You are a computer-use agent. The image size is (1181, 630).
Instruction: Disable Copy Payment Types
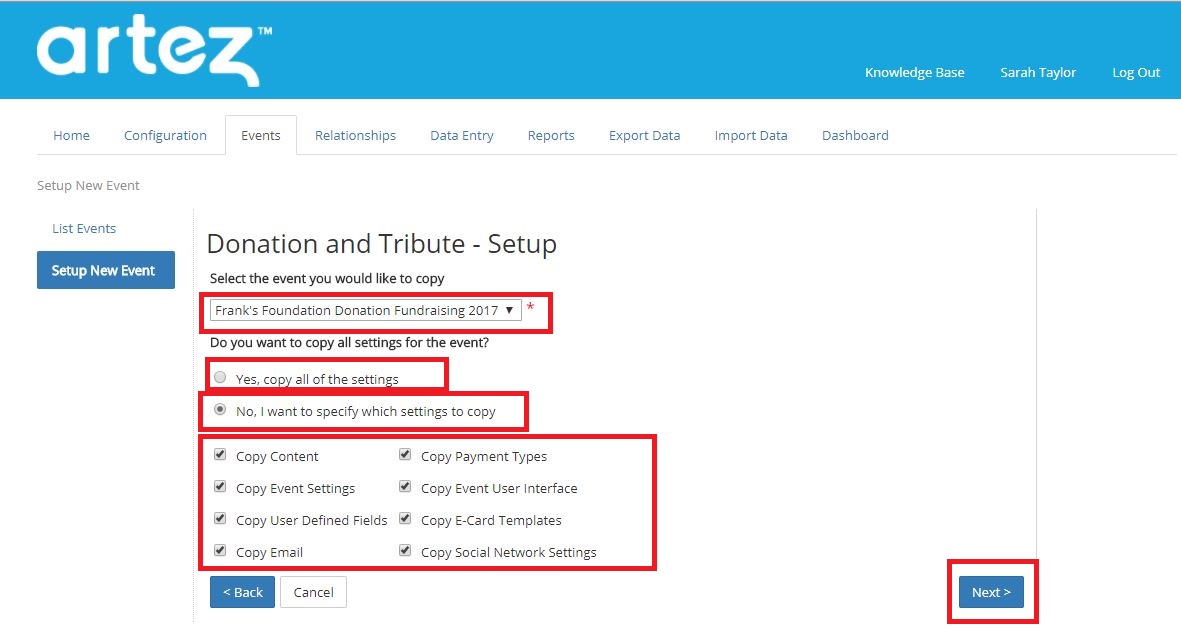405,454
